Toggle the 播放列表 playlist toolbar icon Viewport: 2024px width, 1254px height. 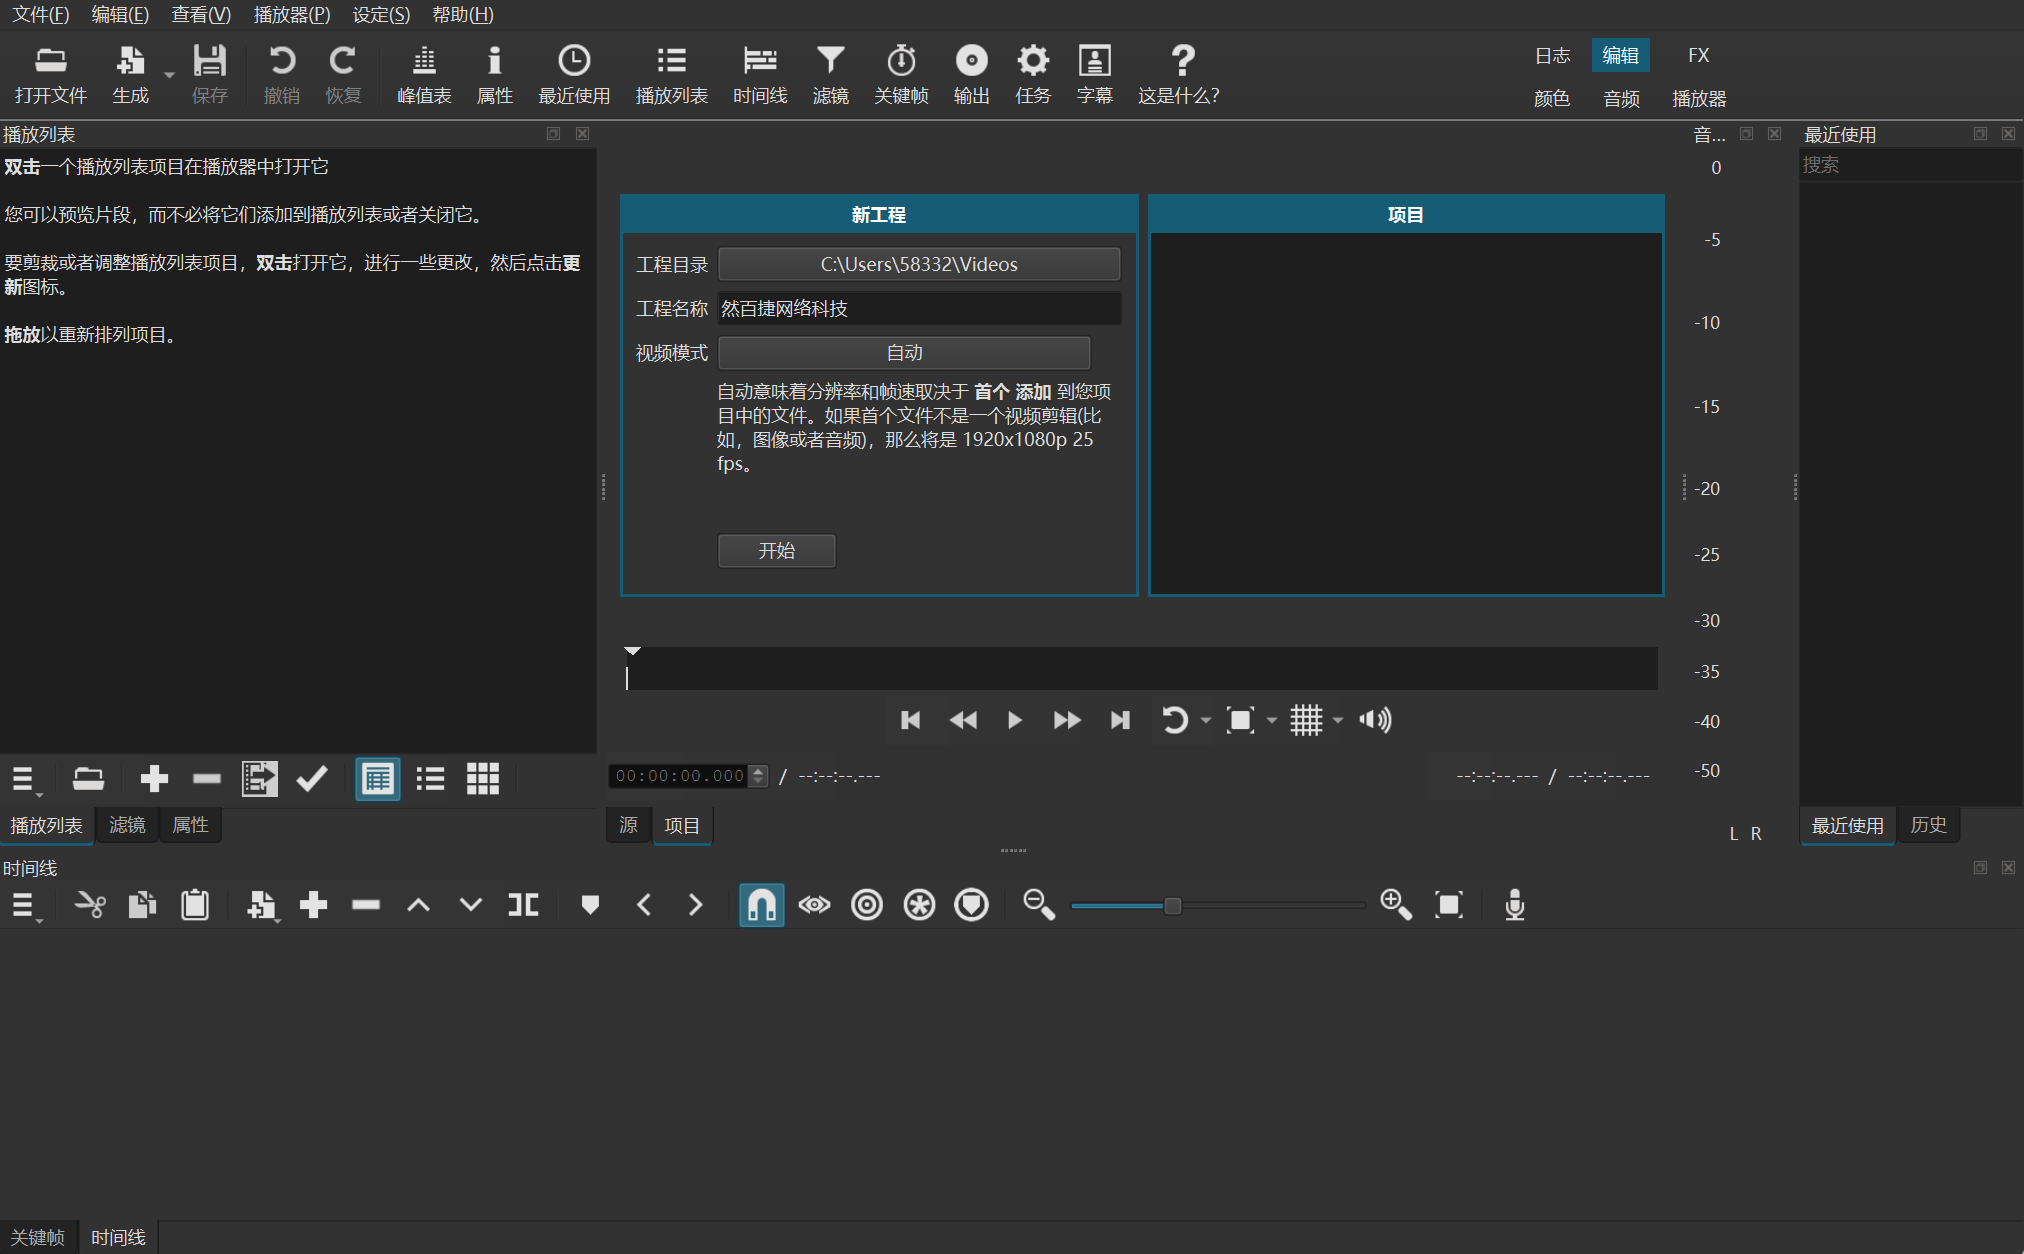pos(671,75)
